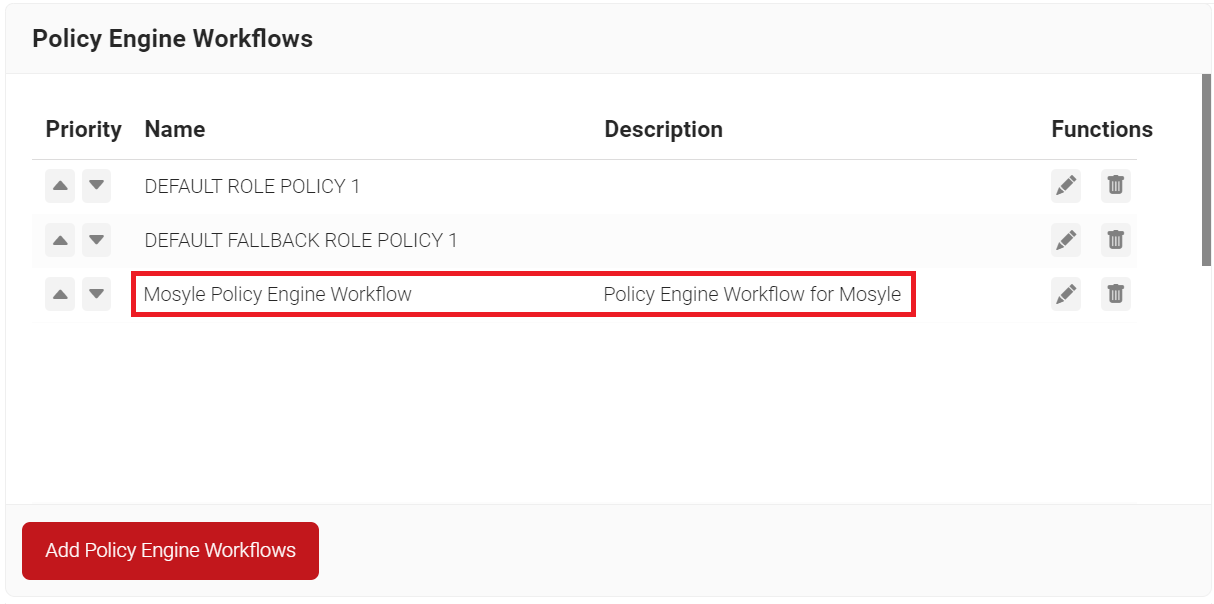Click the vertical scrollbar thumb
The height and width of the screenshot is (604, 1214).
coord(1206,170)
